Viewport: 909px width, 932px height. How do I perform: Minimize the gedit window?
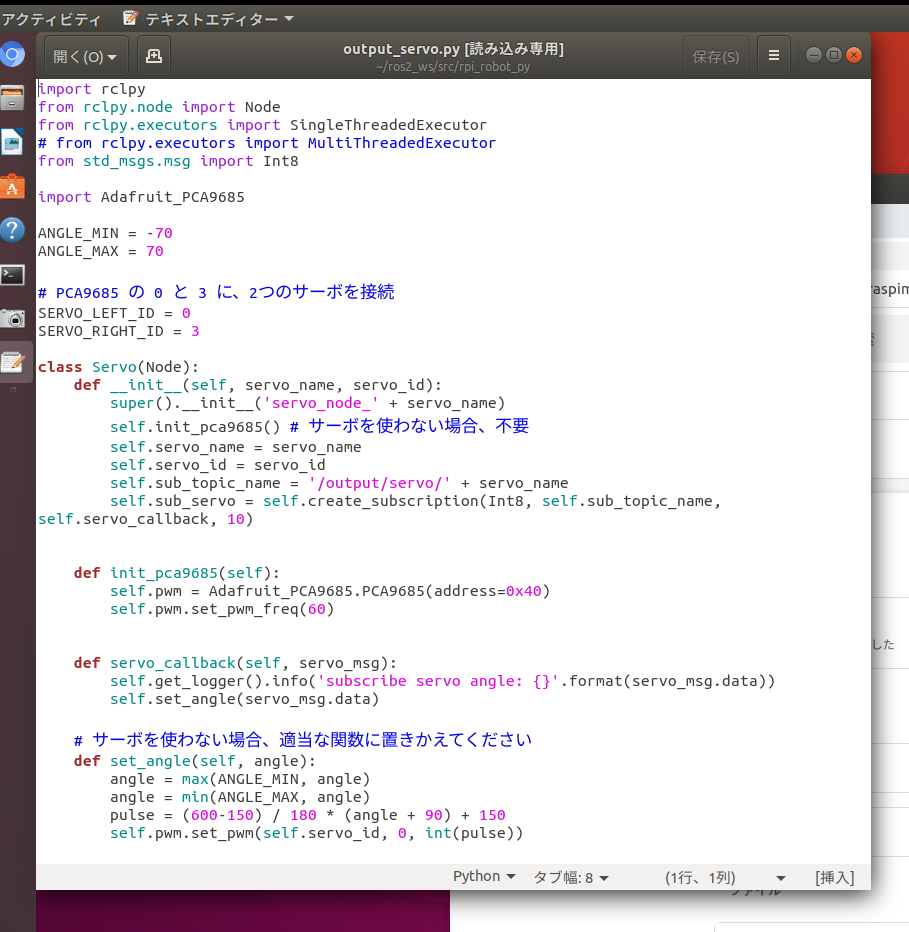pos(813,55)
